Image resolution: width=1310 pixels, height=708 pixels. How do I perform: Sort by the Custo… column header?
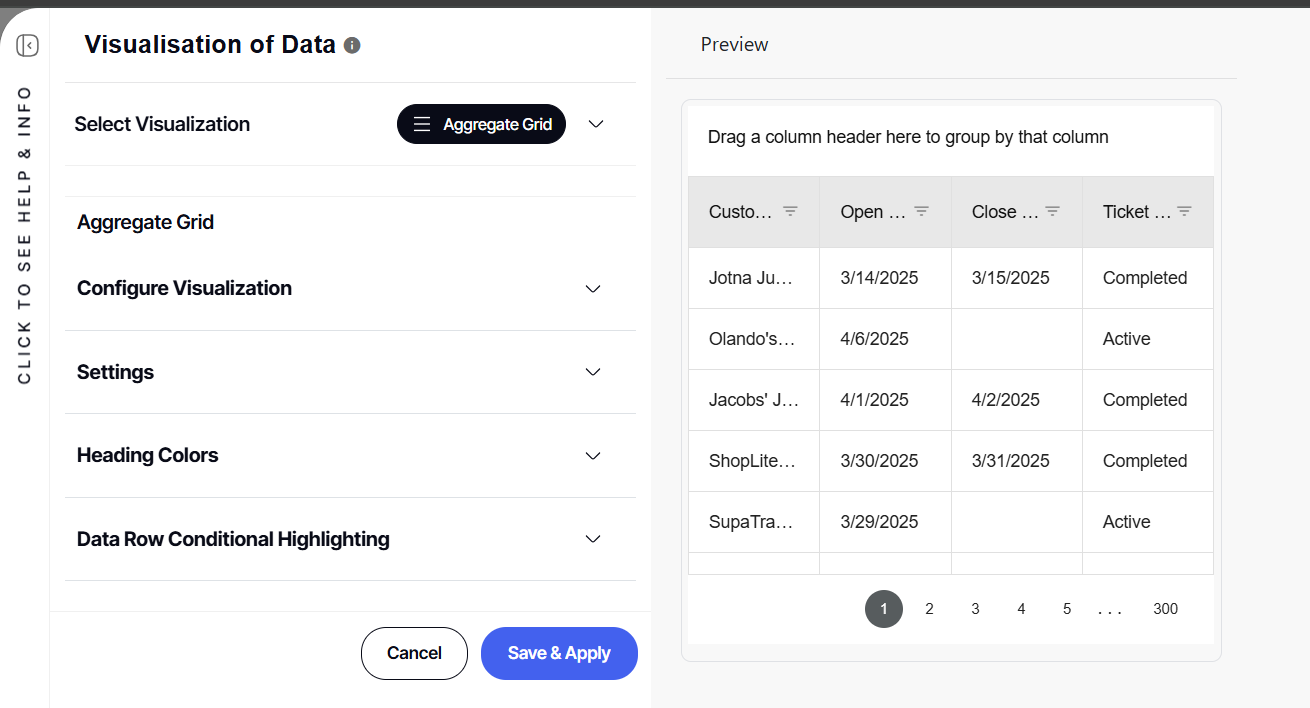(x=741, y=212)
